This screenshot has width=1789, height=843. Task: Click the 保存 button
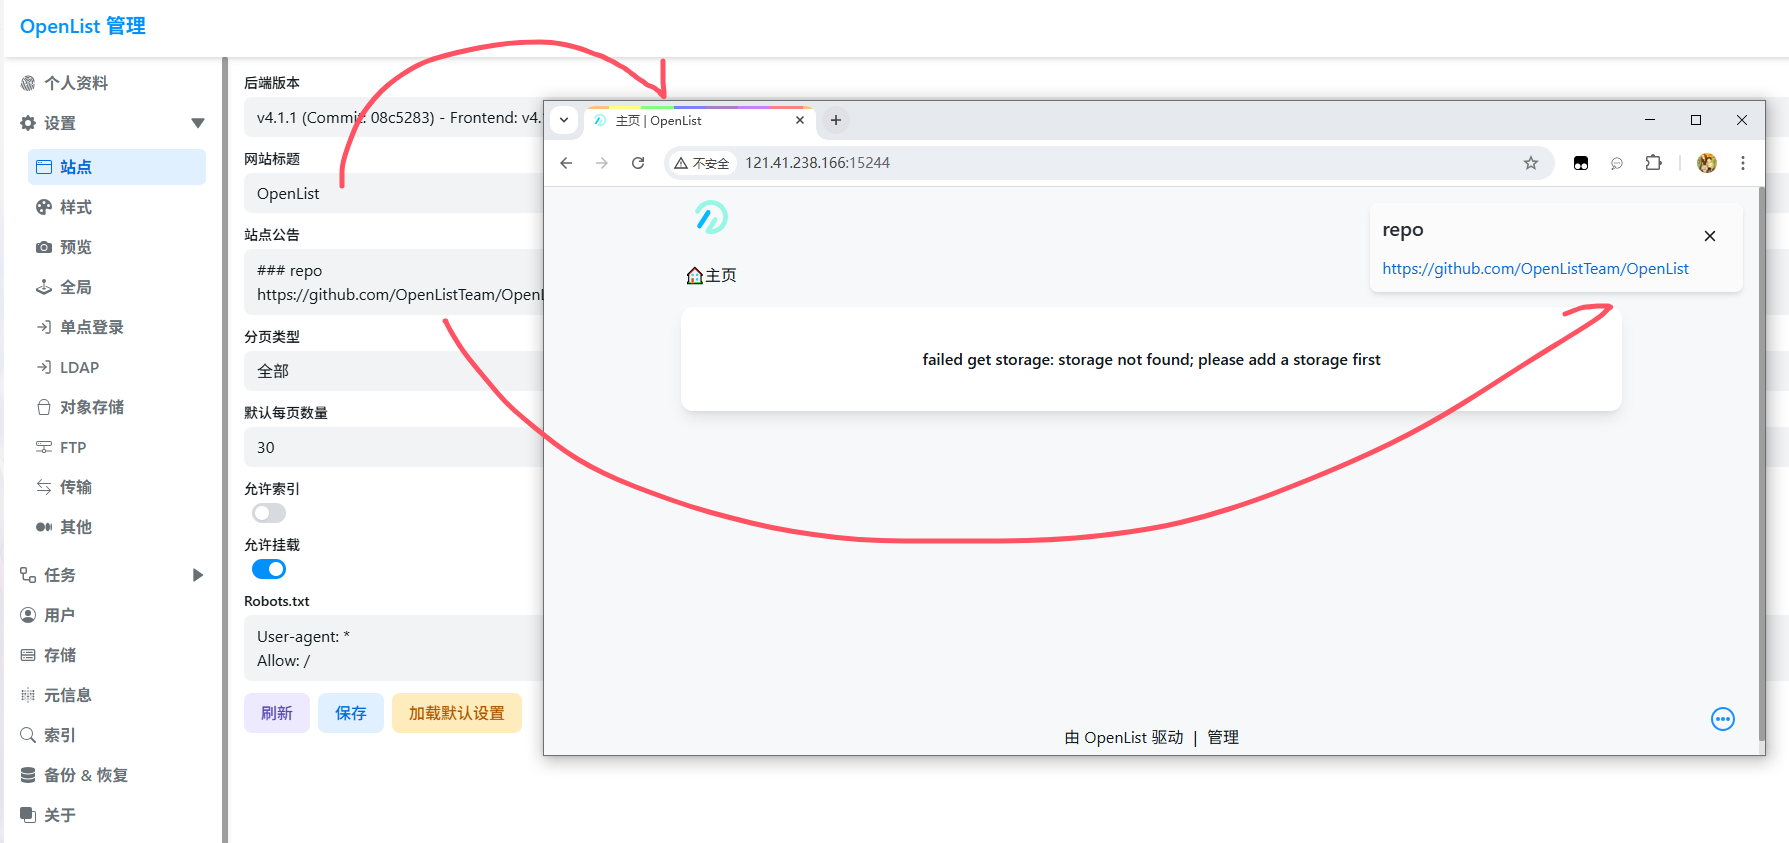(350, 713)
